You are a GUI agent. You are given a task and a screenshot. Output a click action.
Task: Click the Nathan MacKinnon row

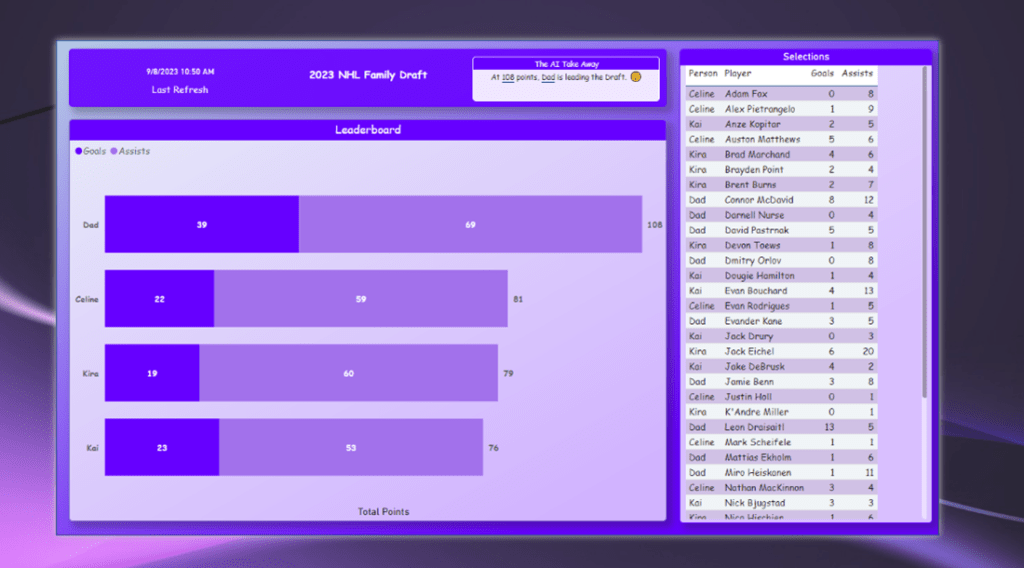(x=782, y=488)
